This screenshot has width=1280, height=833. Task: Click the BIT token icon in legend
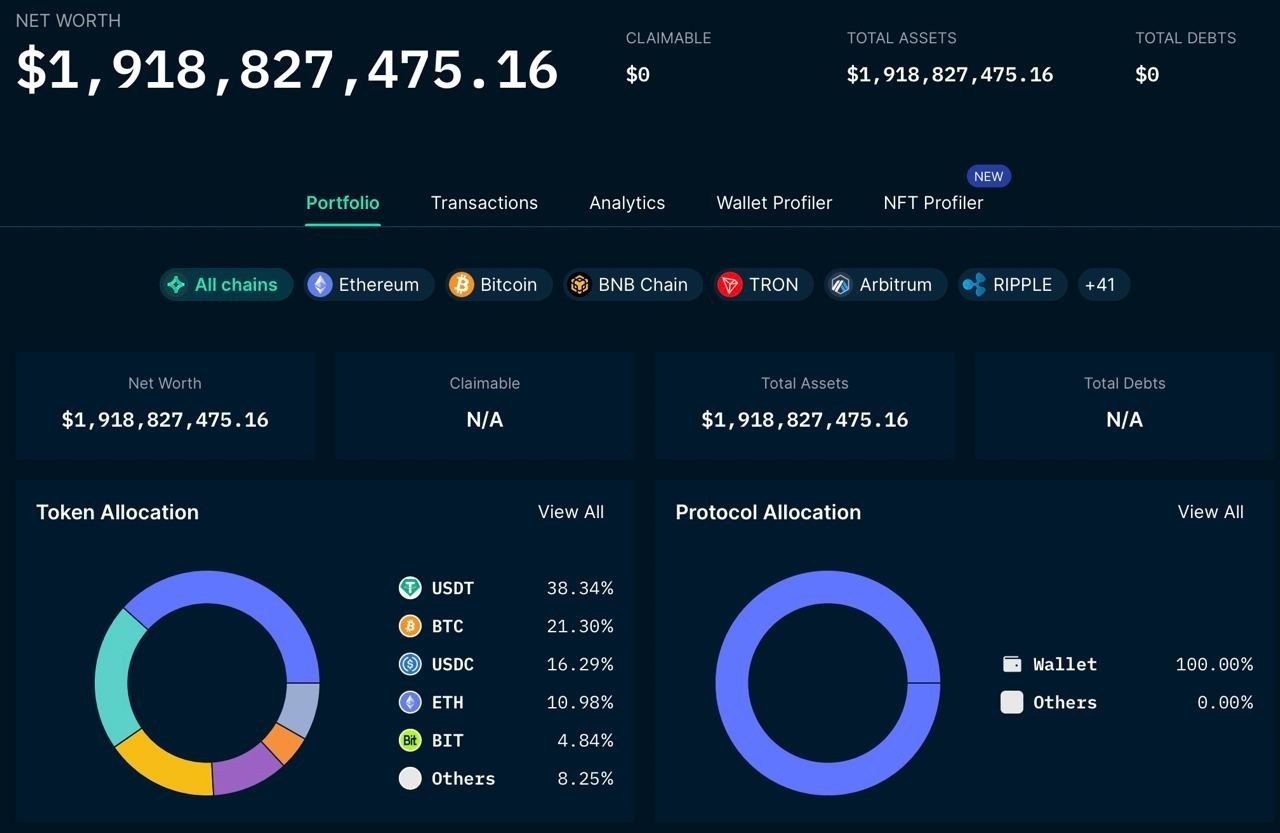pyautogui.click(x=410, y=740)
